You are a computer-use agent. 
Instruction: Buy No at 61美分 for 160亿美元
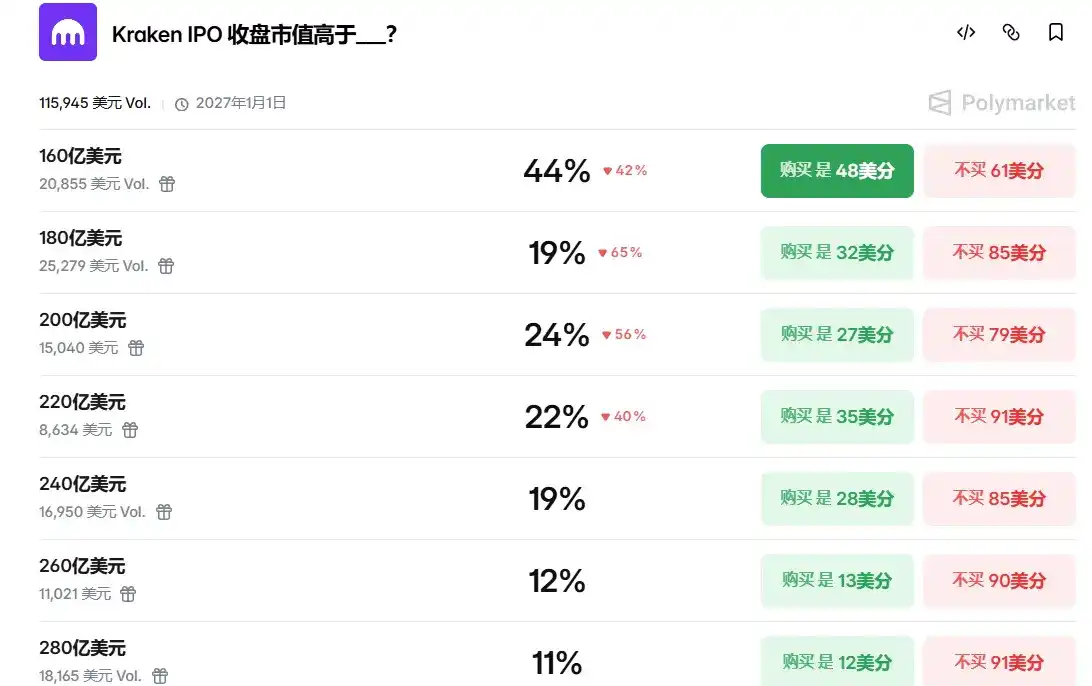(999, 171)
